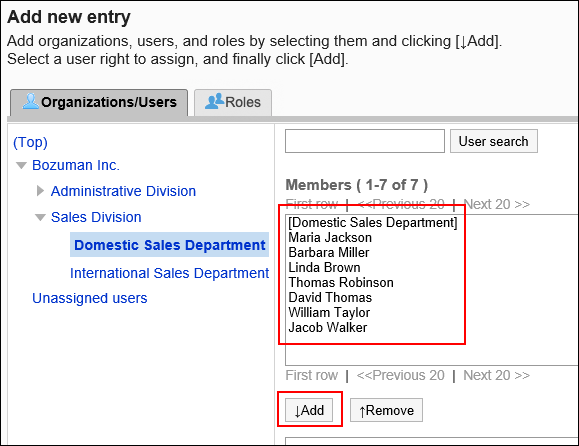Select William Taylor in members list
The image size is (579, 446).
click(x=329, y=312)
